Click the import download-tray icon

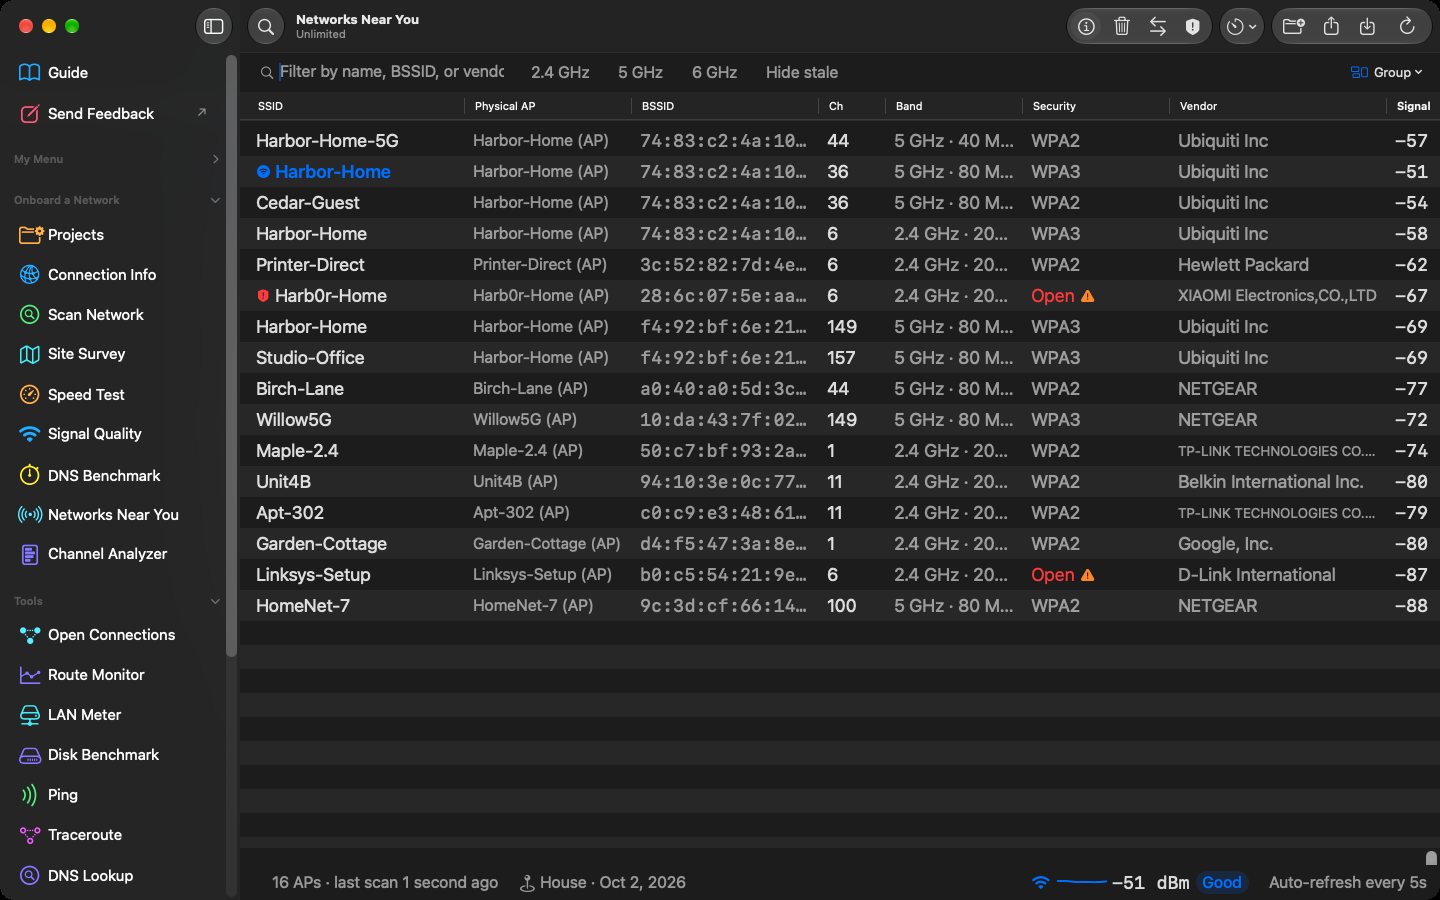pyautogui.click(x=1367, y=27)
